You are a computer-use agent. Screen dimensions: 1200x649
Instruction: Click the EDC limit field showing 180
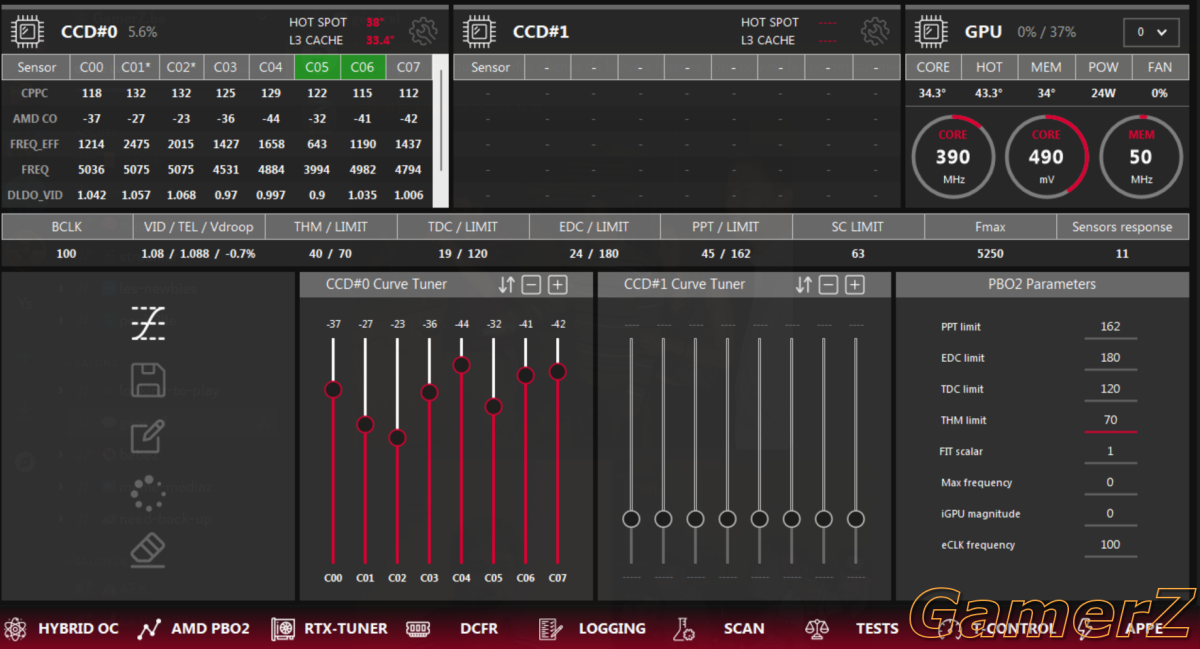point(1110,358)
